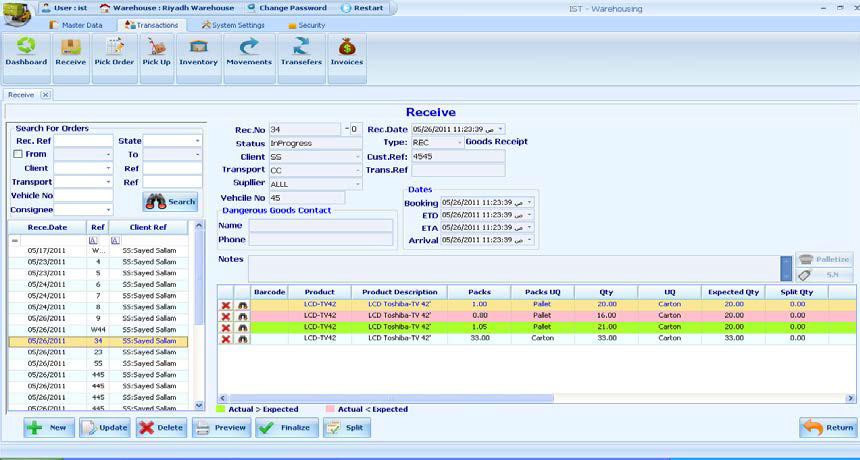Click the Receive toolbar icon
Screen dimensions: 860x460
pos(70,52)
